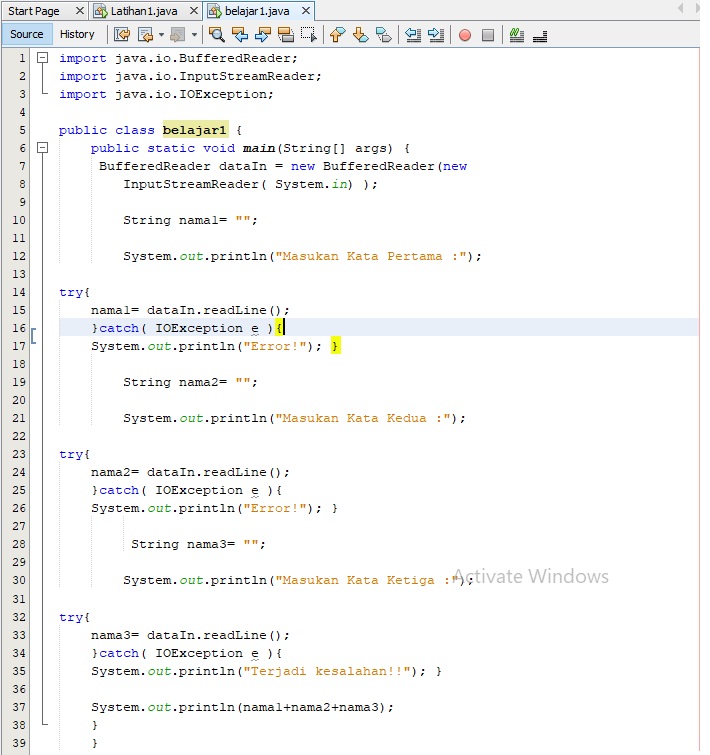Go back to previous cursor location
This screenshot has height=755, width=710.
[145, 35]
